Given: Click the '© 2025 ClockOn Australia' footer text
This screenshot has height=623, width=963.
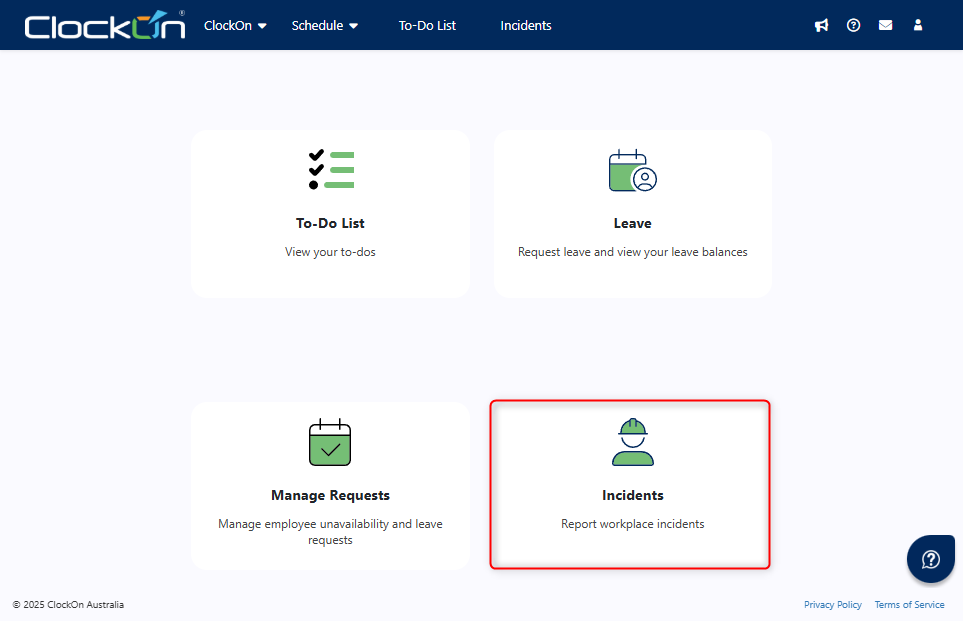Looking at the screenshot, I should tap(68, 605).
